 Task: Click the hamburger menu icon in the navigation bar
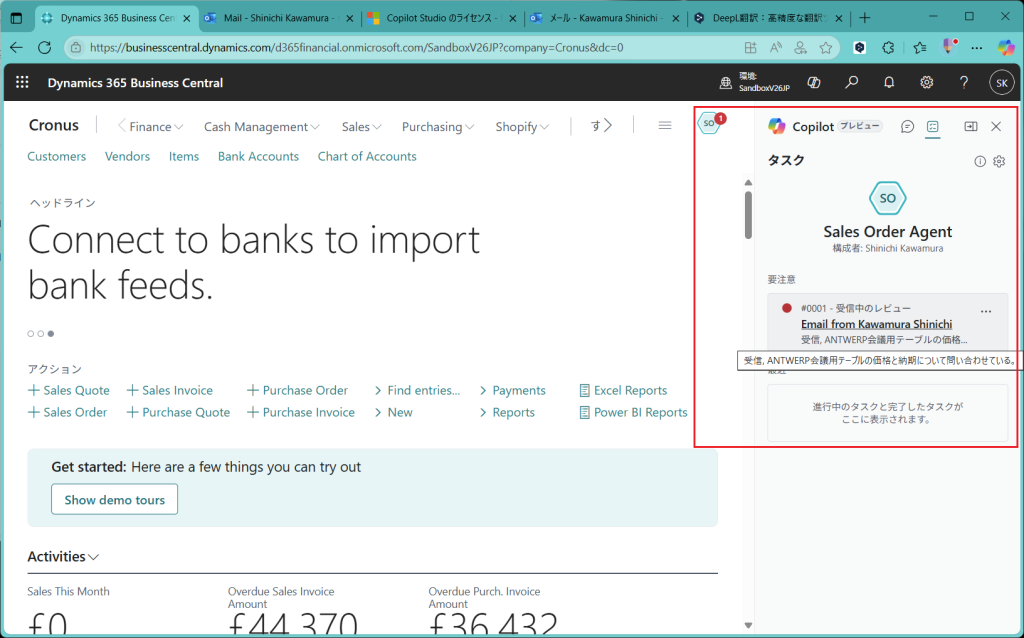point(665,125)
